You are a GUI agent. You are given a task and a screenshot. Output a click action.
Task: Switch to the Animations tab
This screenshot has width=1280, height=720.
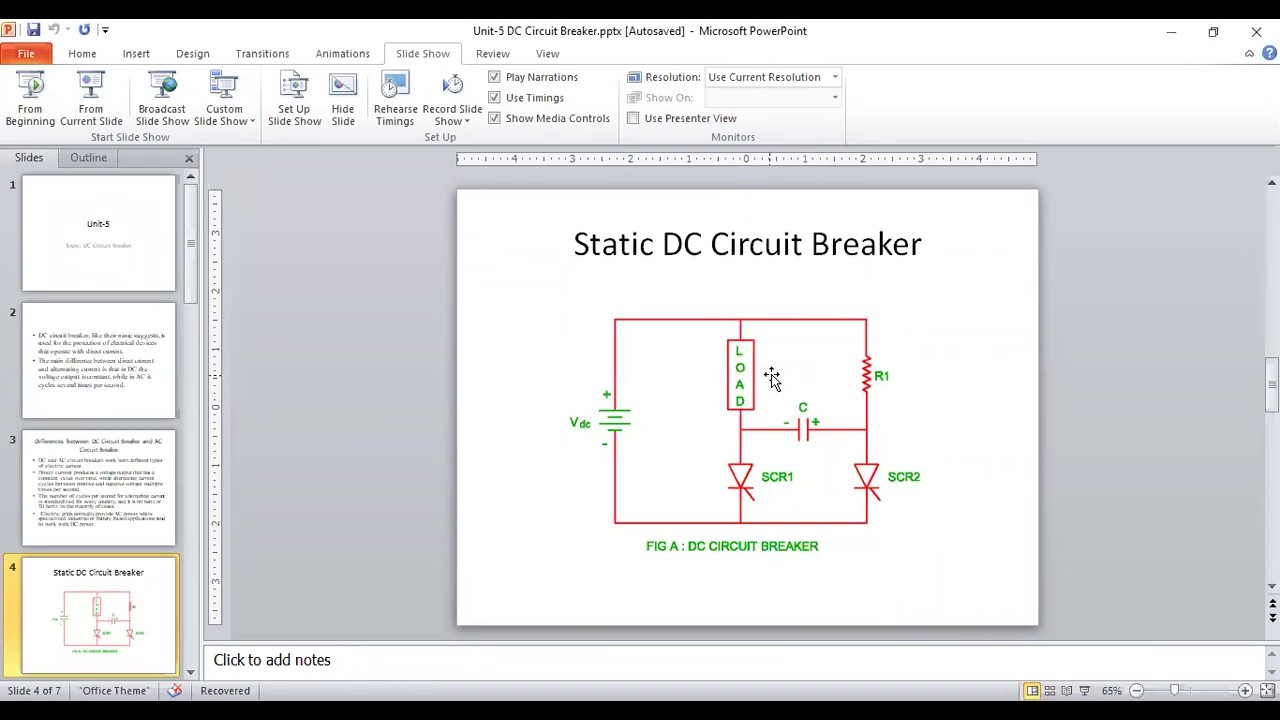tap(343, 54)
